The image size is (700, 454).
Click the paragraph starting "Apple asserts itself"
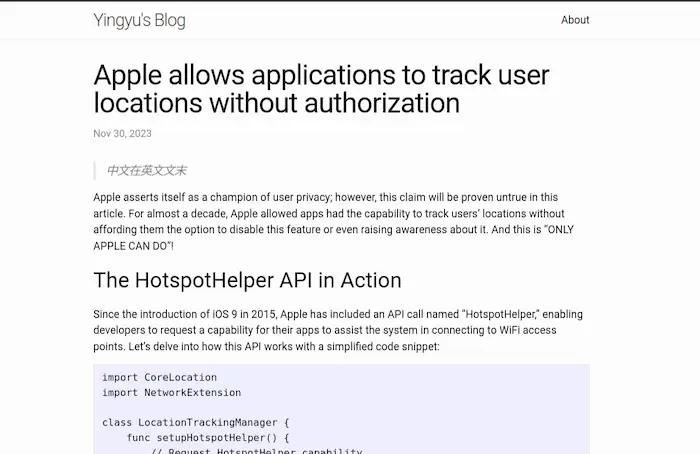(x=333, y=221)
